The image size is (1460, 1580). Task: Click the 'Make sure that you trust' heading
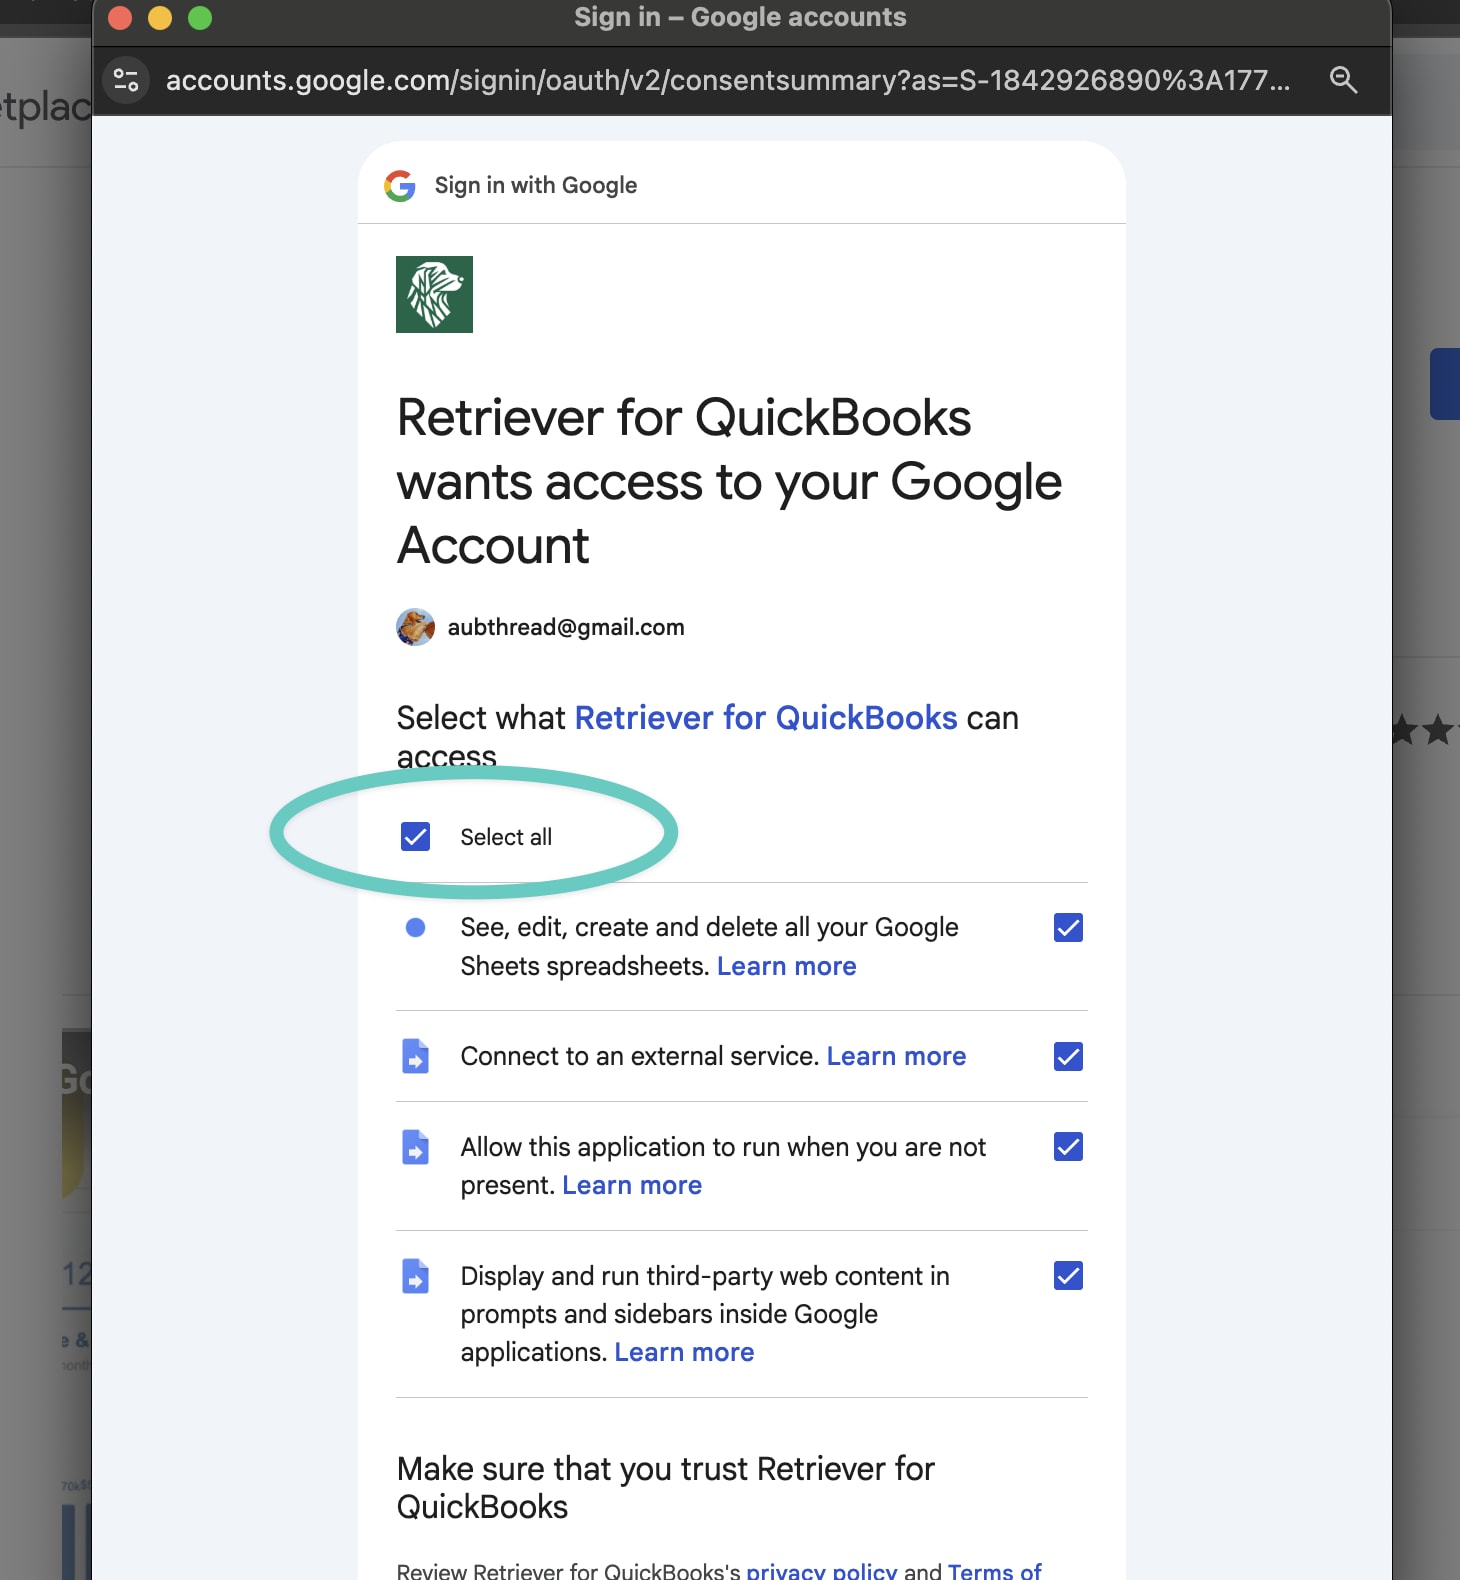(666, 1487)
